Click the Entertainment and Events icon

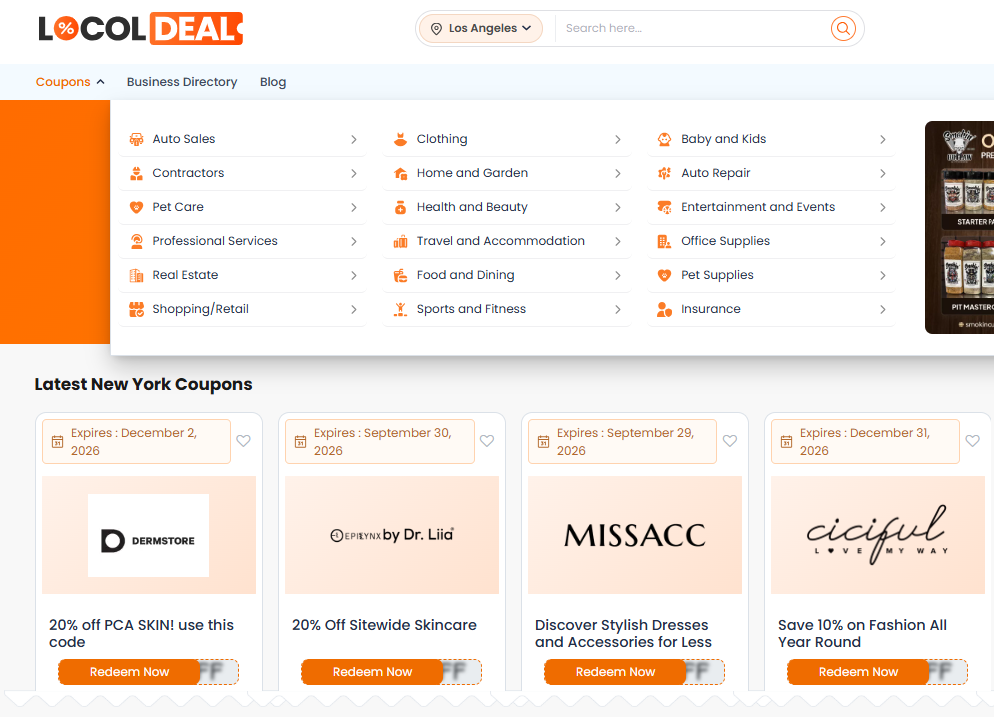[x=664, y=207]
